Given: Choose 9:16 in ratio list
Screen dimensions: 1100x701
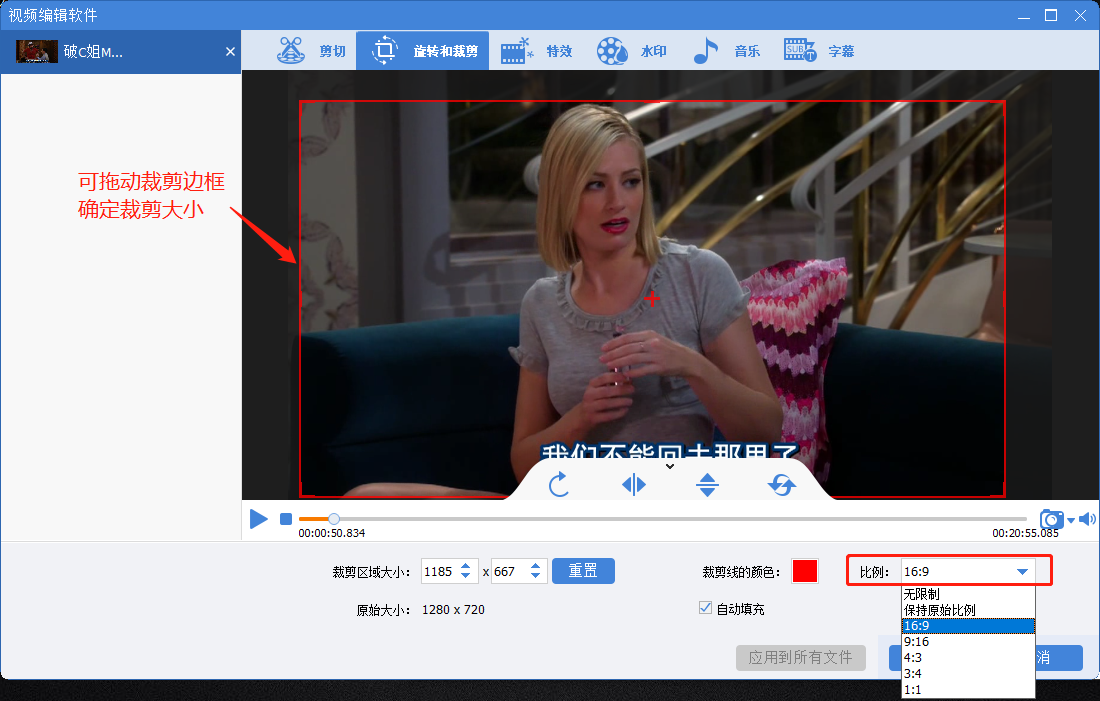Looking at the screenshot, I should pyautogui.click(x=968, y=641).
